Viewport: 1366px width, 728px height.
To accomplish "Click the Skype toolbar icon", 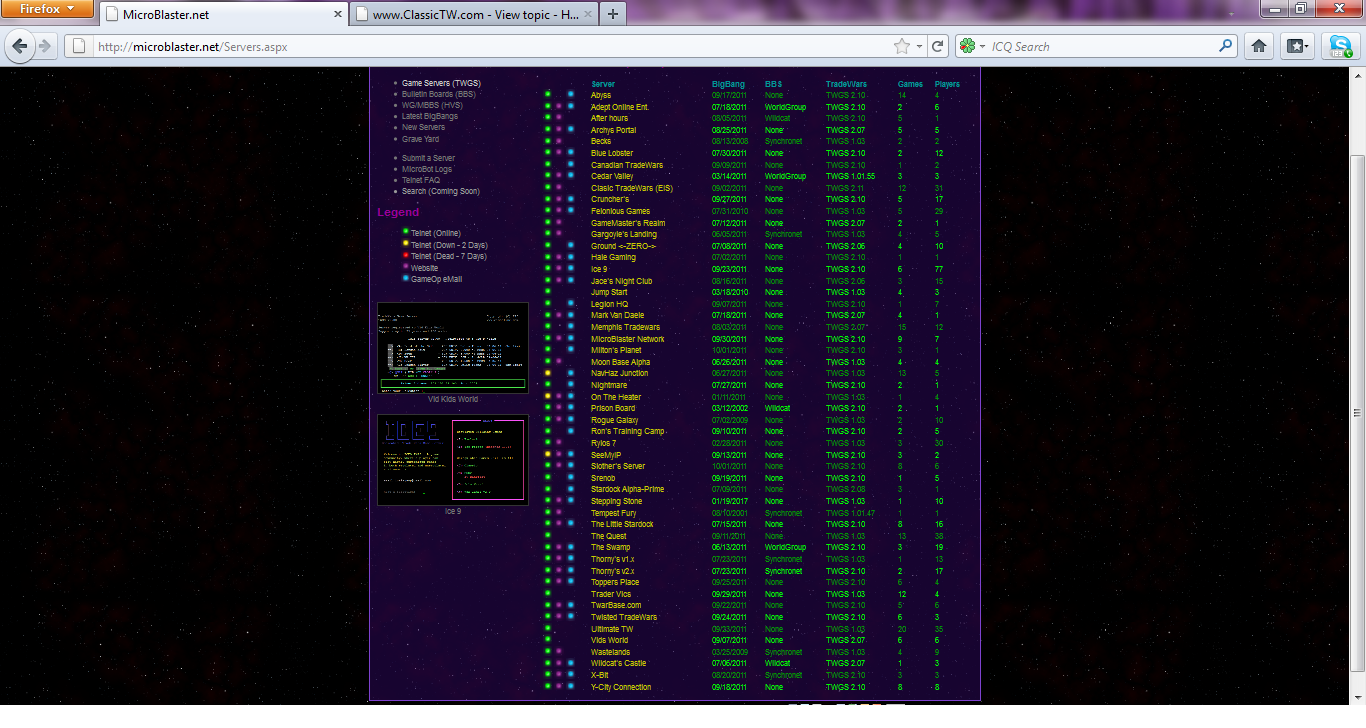I will (x=1339, y=46).
